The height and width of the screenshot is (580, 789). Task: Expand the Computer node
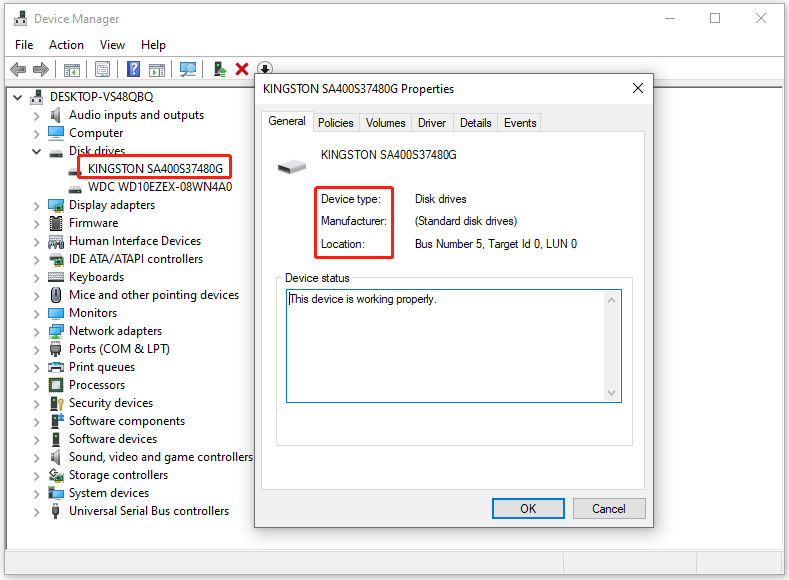coord(36,134)
